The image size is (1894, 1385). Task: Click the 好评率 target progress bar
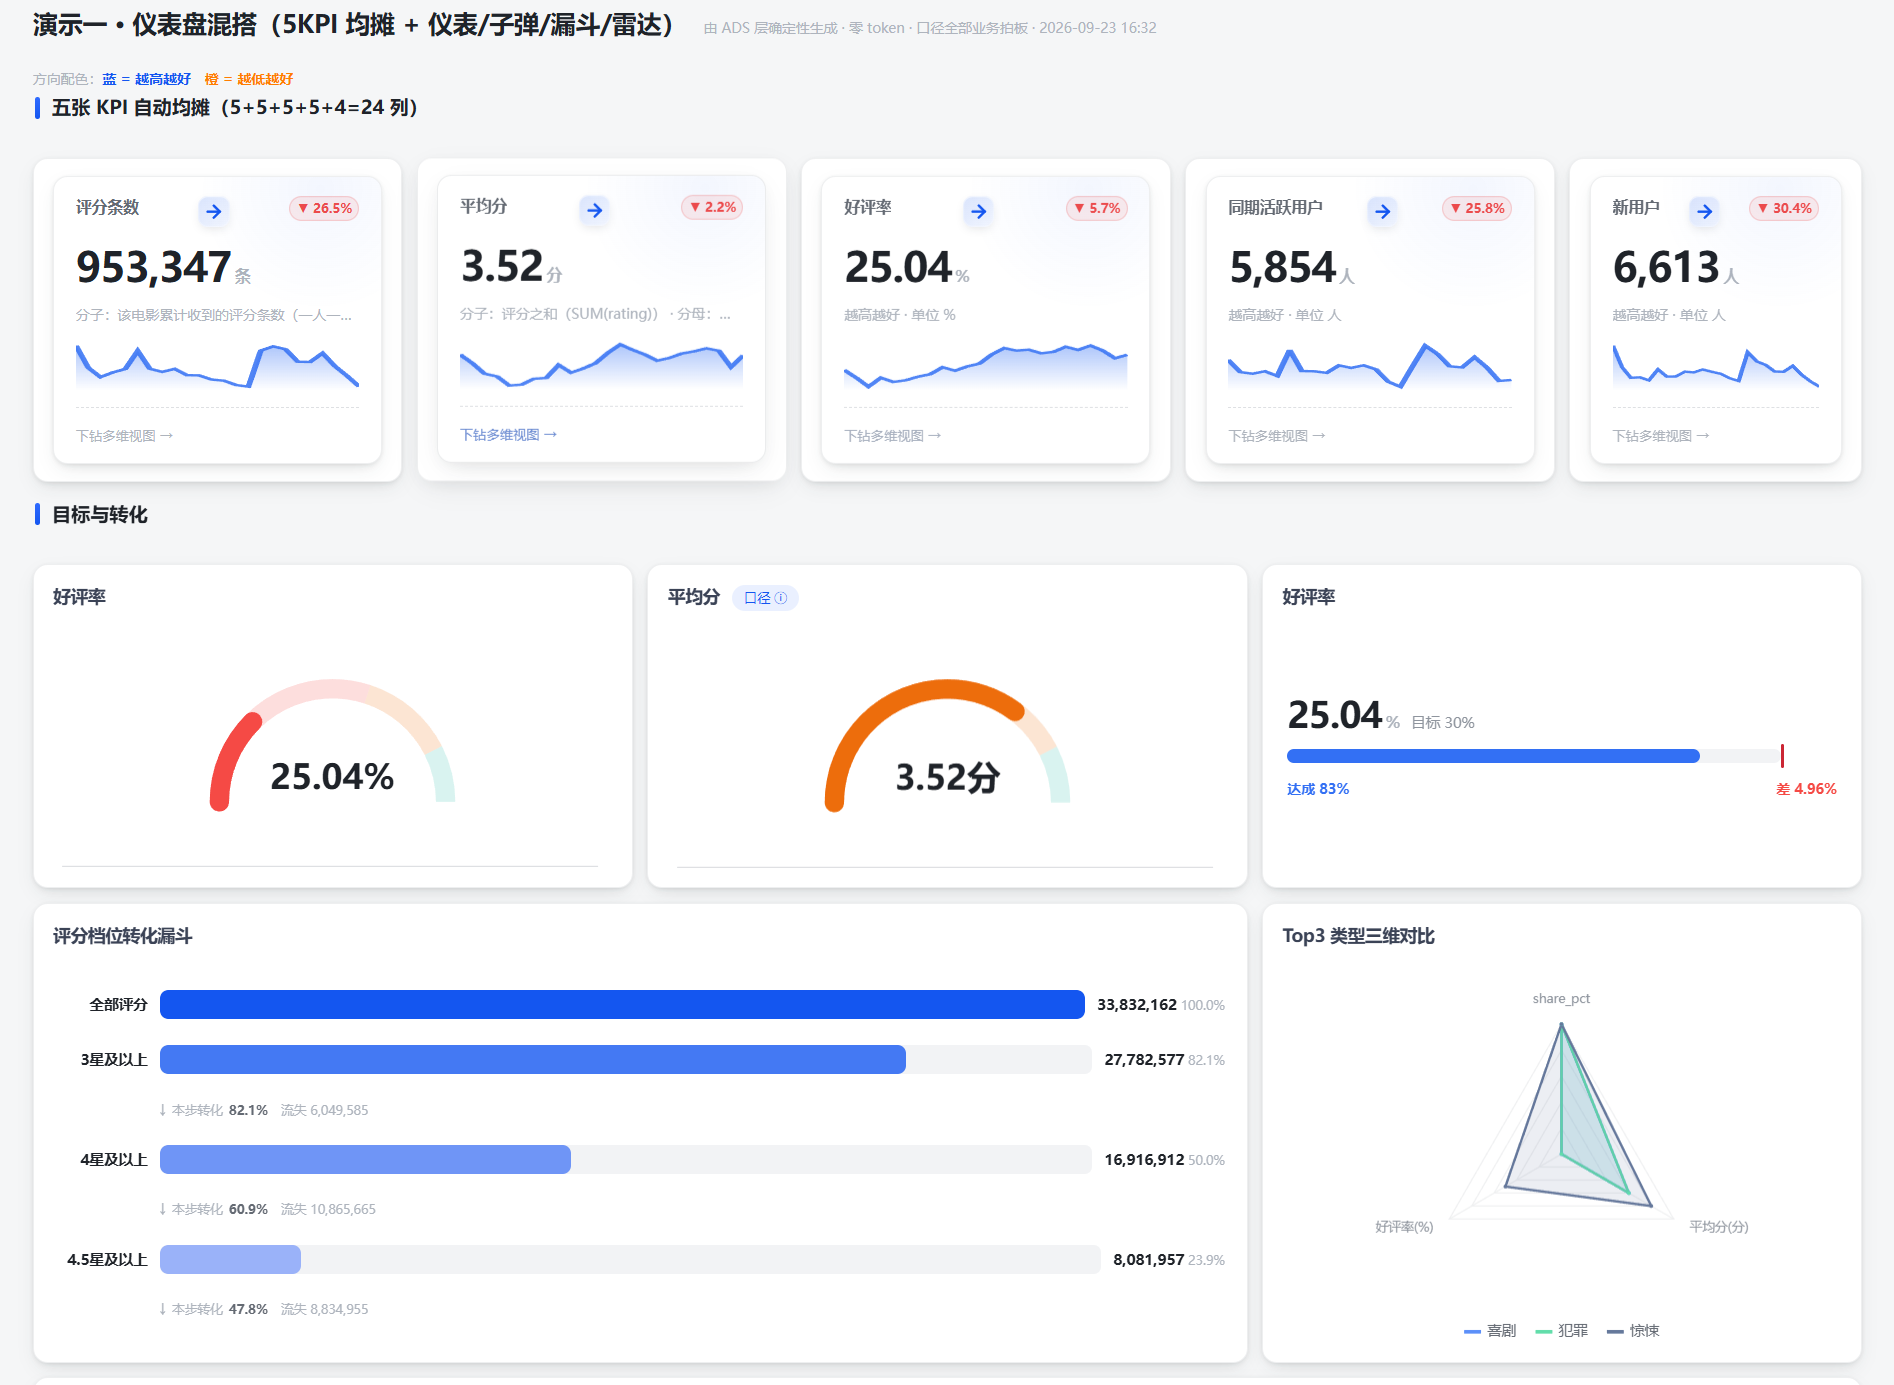tap(1534, 756)
